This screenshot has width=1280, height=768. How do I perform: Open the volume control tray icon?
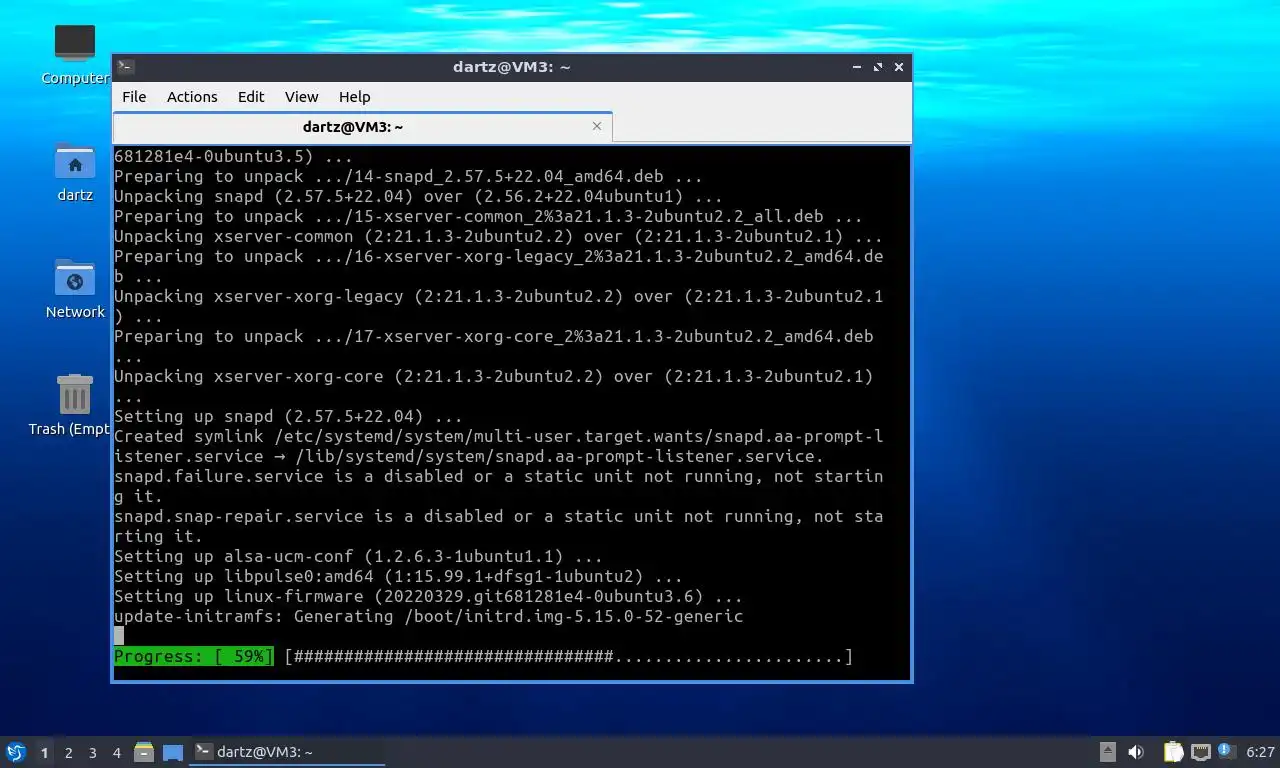tap(1136, 752)
